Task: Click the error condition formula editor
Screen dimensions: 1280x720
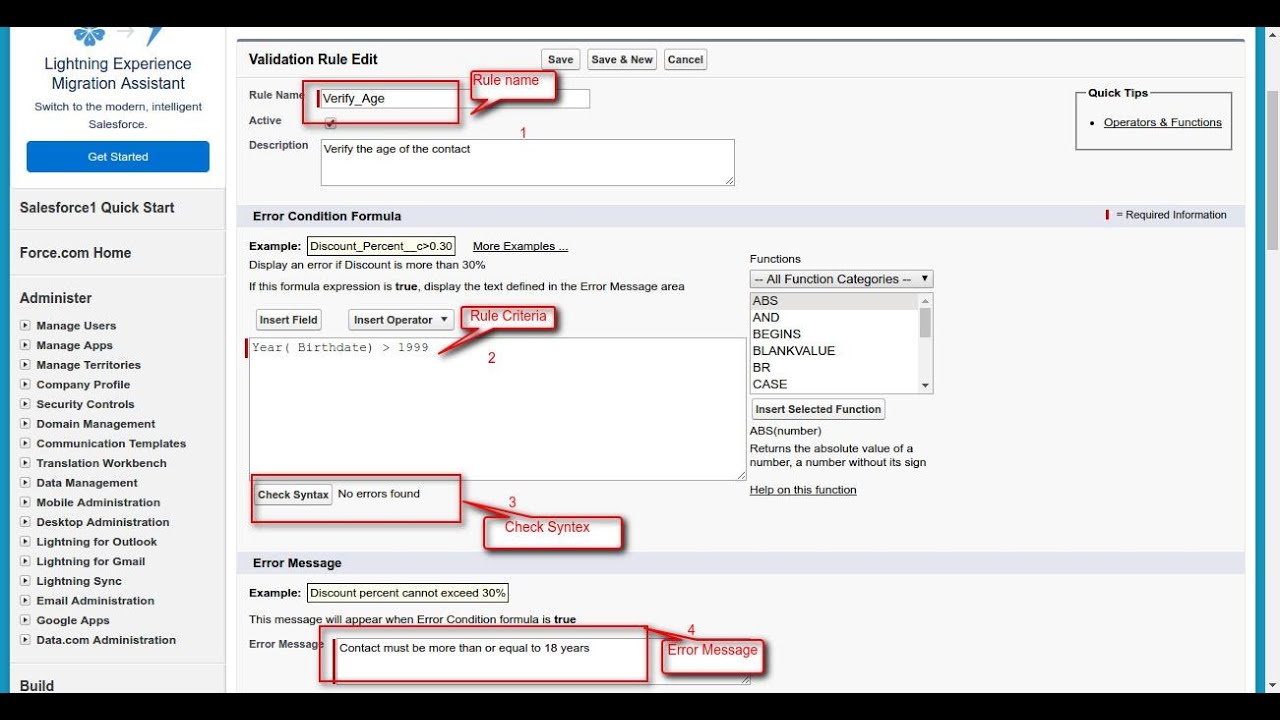Action: [497, 409]
